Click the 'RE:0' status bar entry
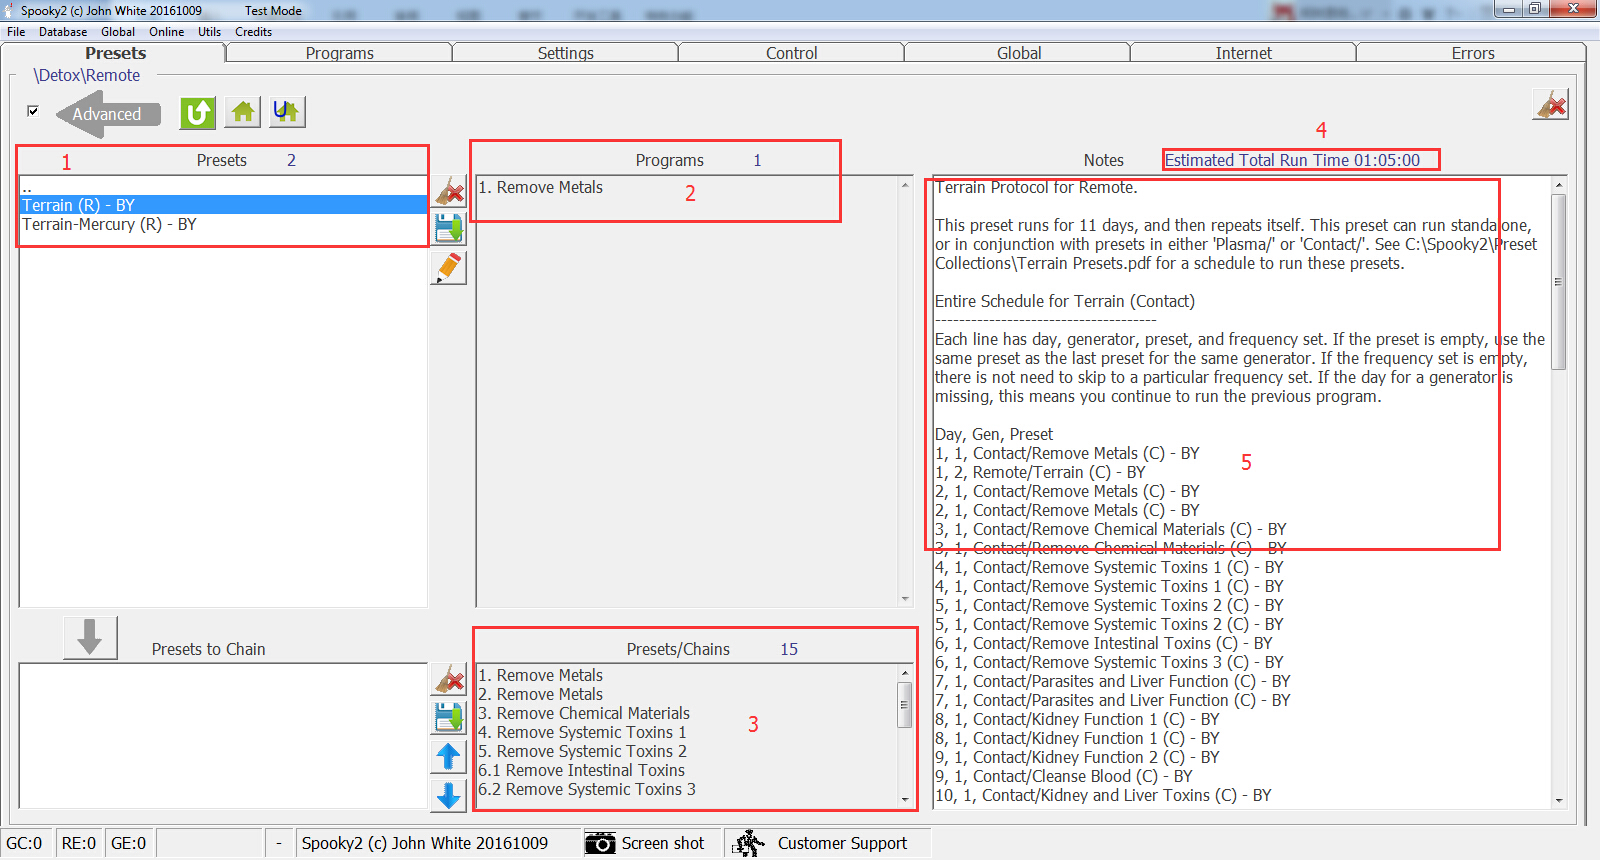 (x=79, y=843)
